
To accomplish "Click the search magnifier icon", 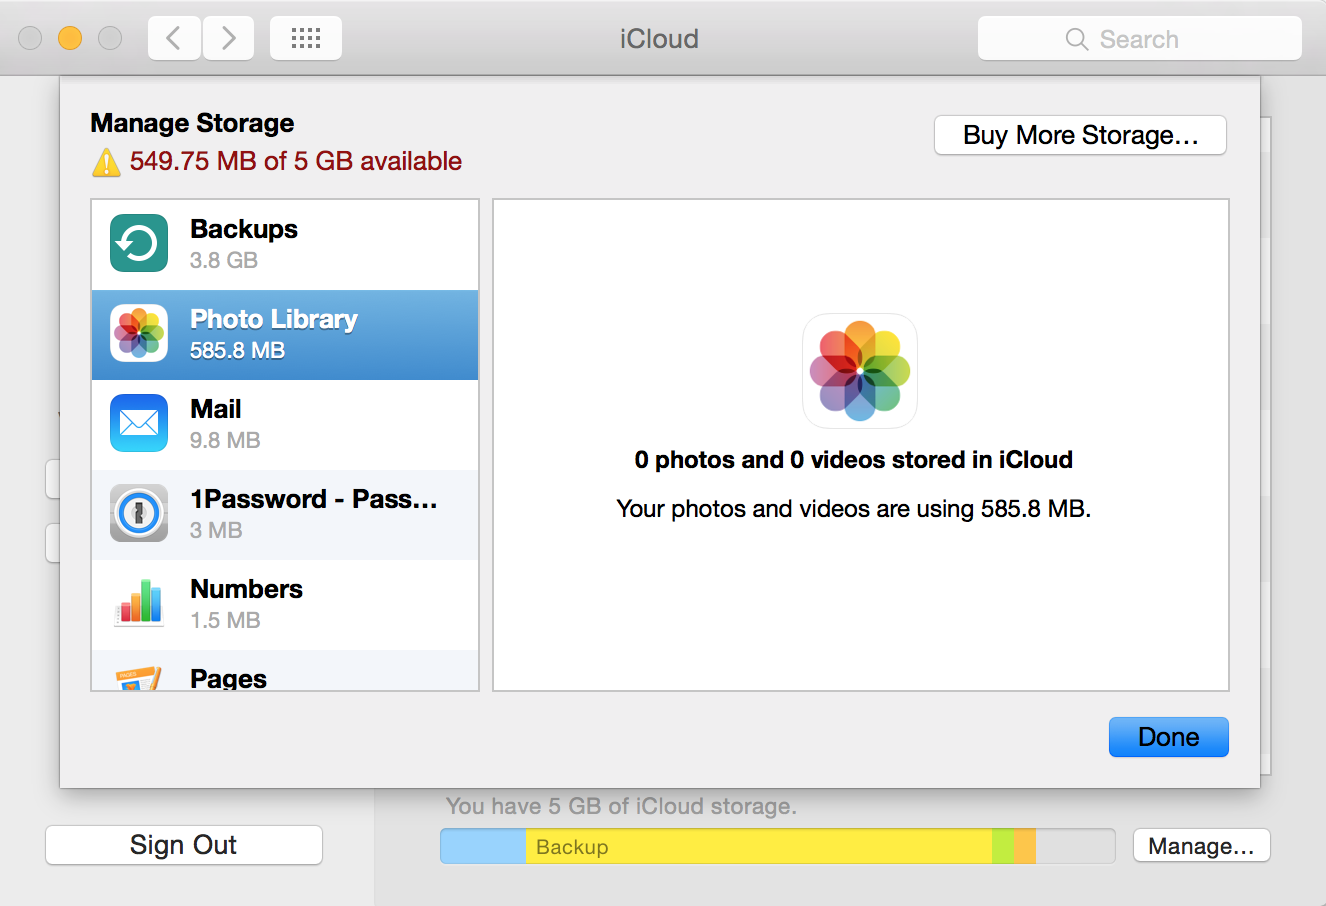I will point(1077,39).
